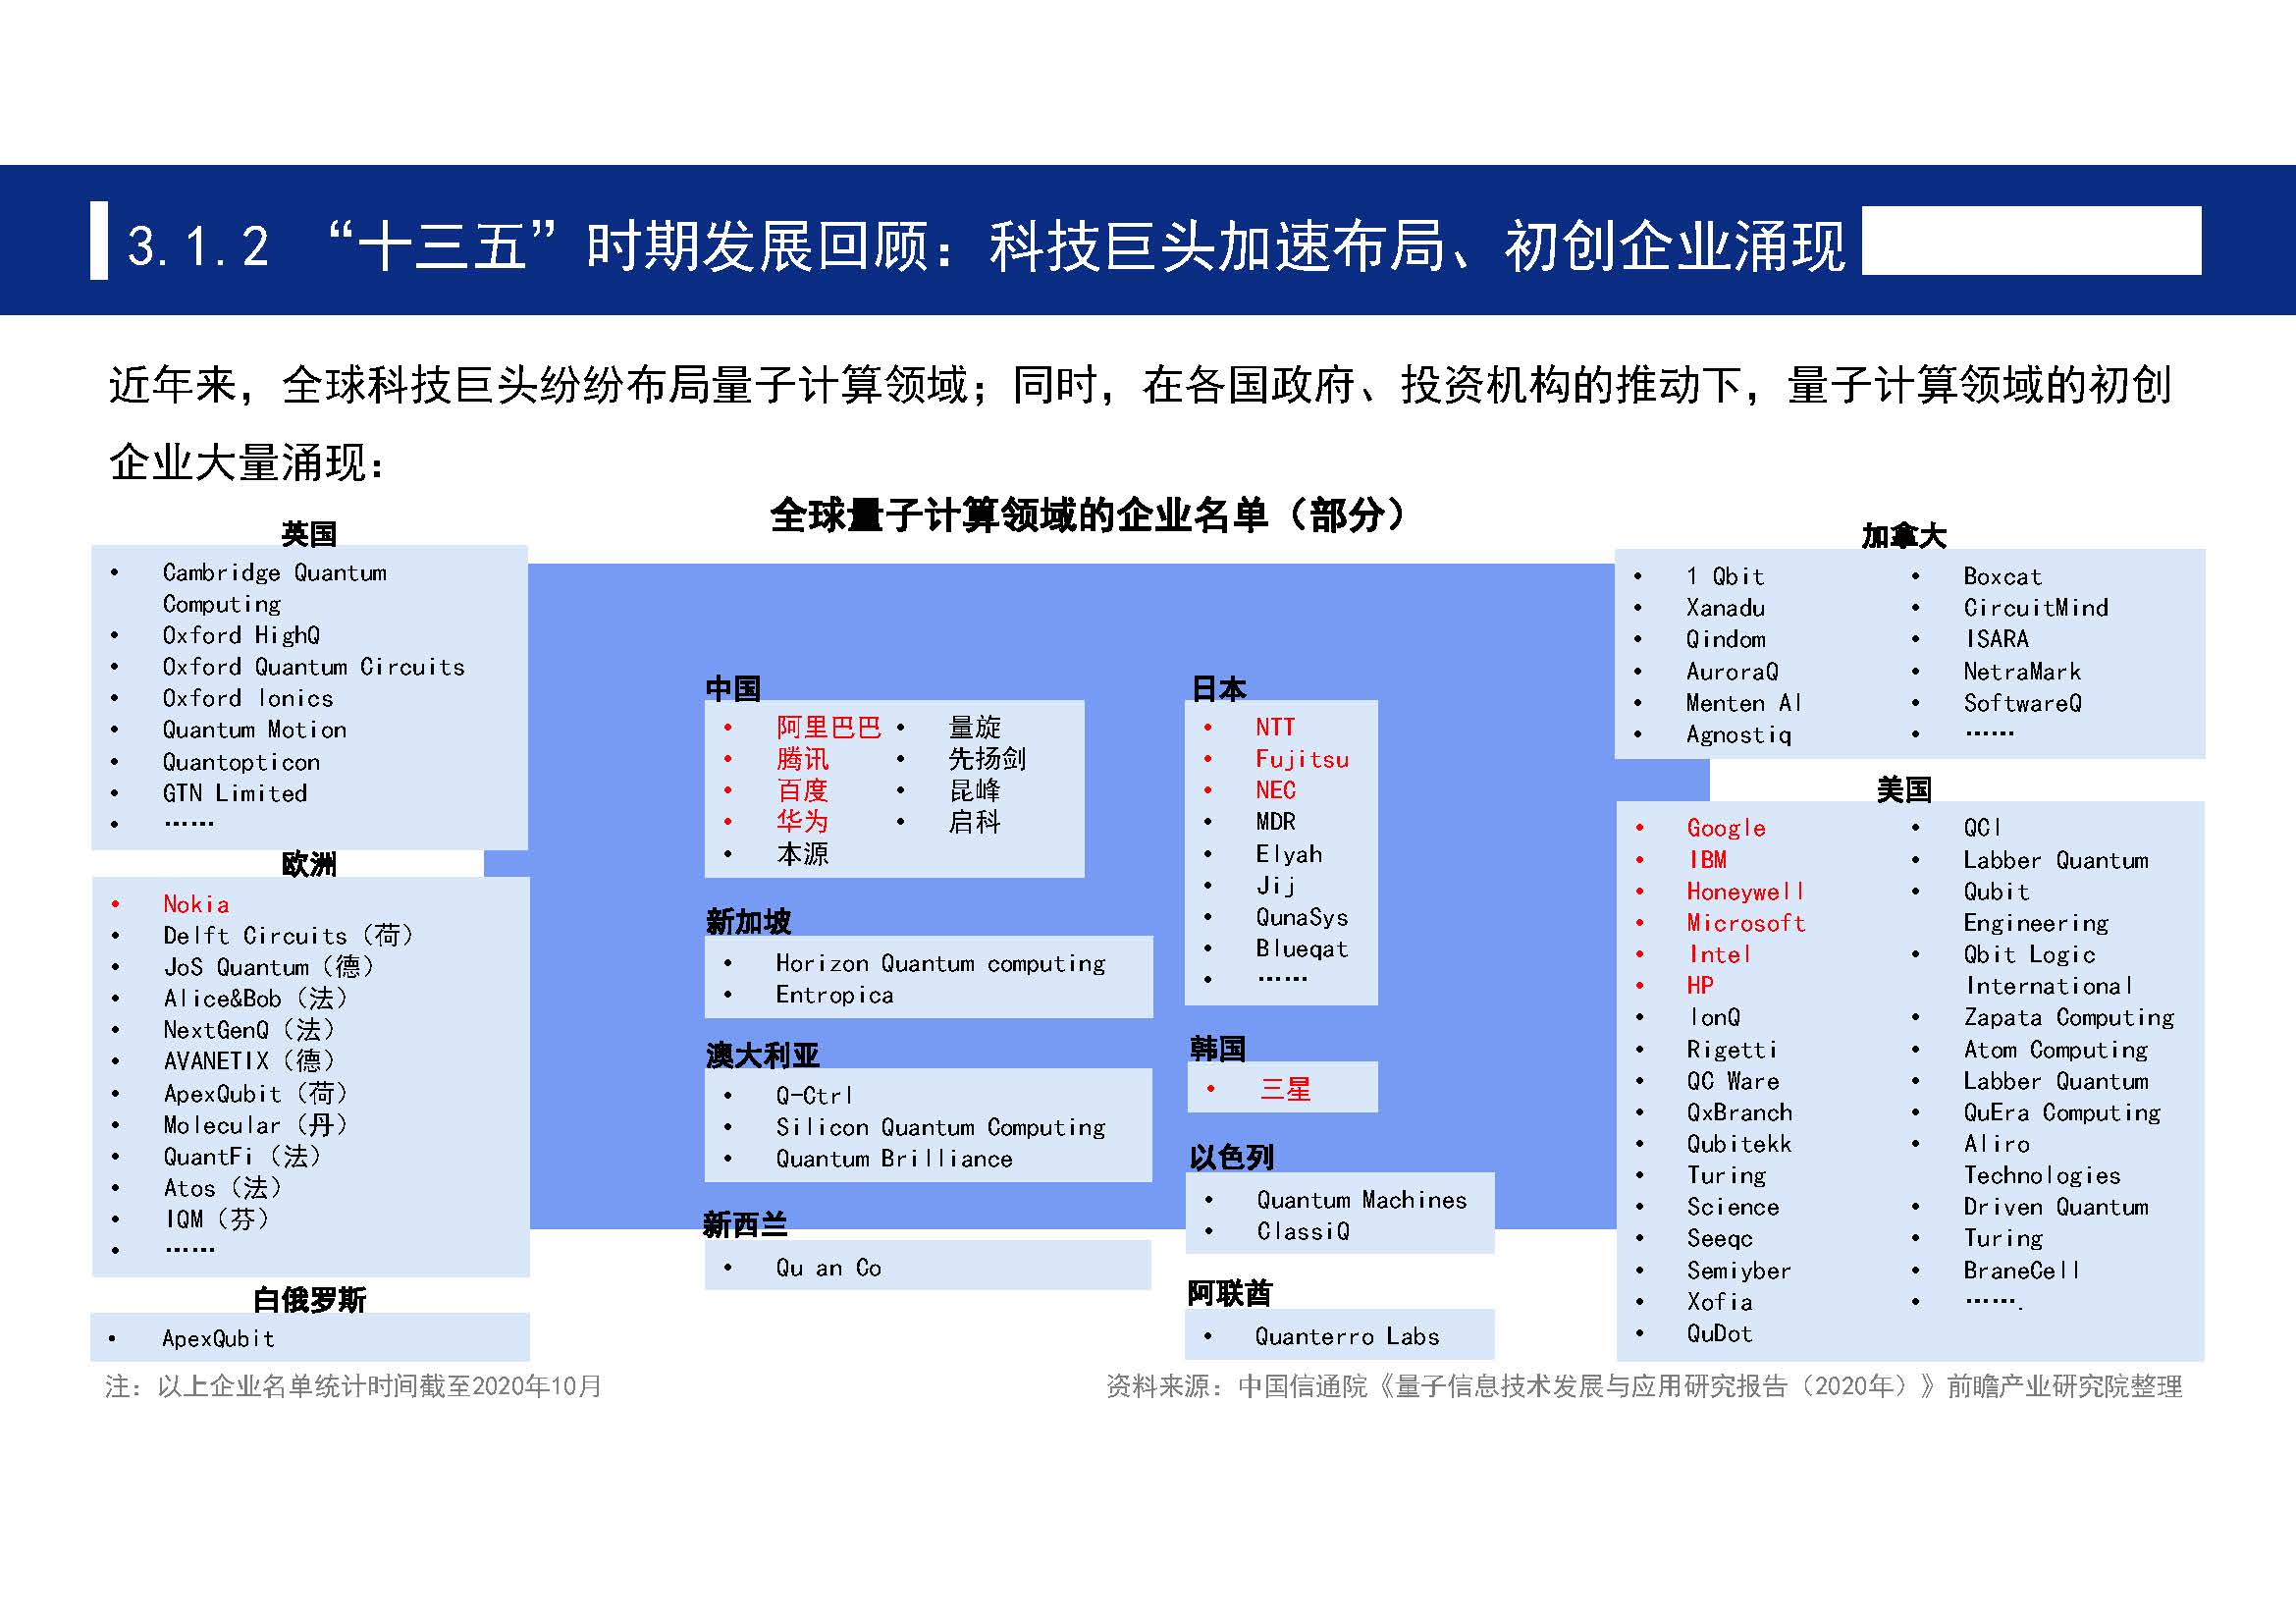2296x1624 pixels.
Task: Select "Cambridge Quantum Computing" in the 英国 list
Action: pyautogui.click(x=274, y=588)
